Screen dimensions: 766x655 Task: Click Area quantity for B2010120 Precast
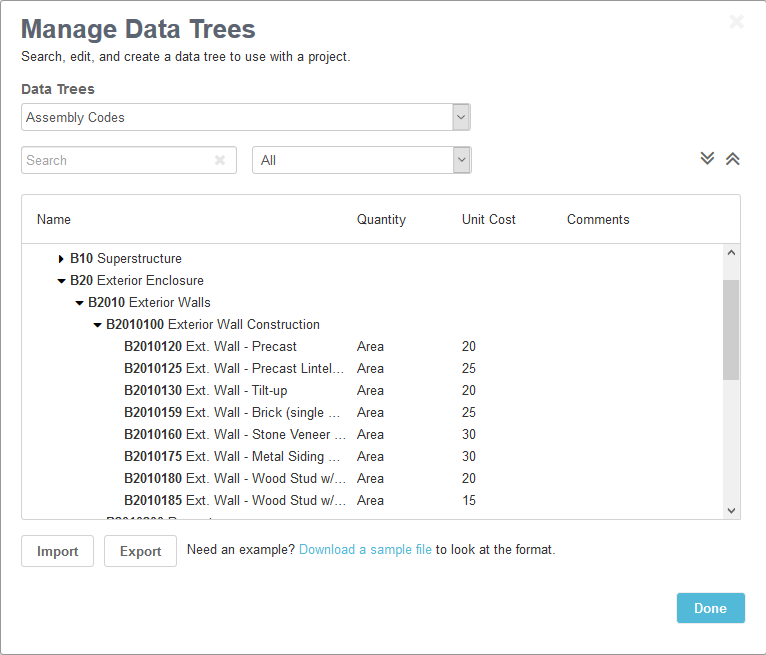(370, 346)
